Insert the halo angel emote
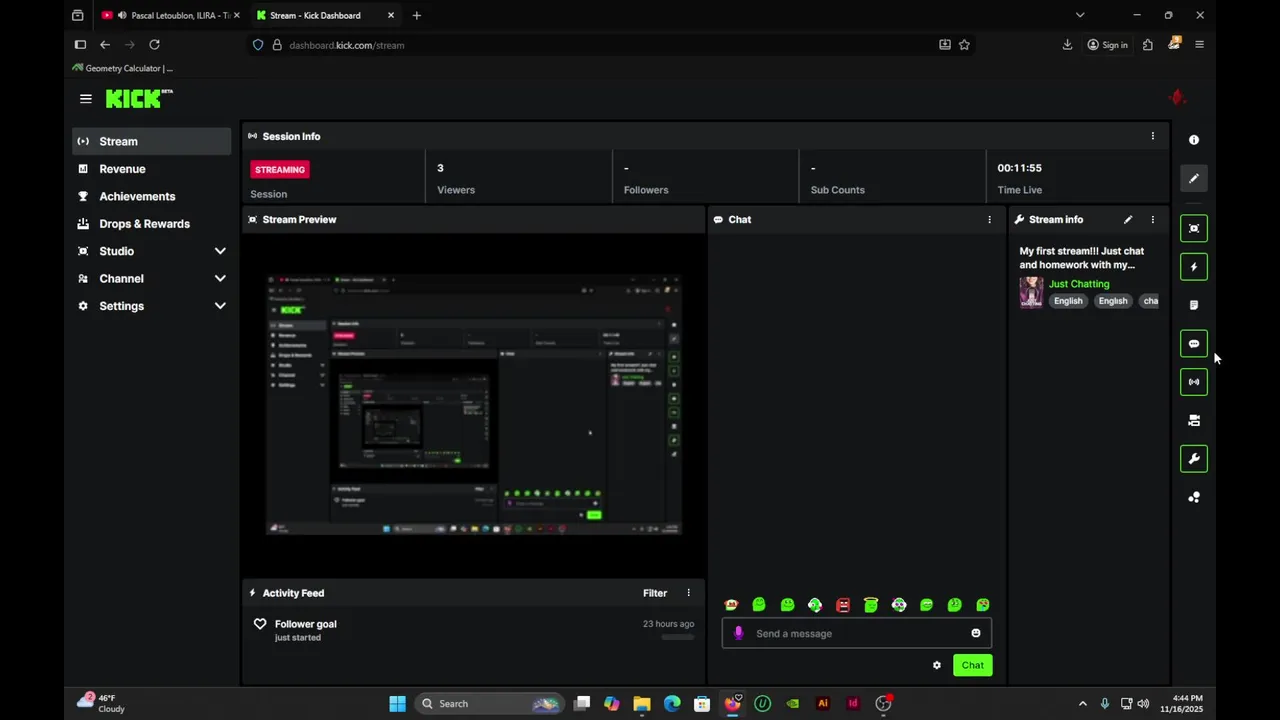1280x720 pixels. click(871, 605)
